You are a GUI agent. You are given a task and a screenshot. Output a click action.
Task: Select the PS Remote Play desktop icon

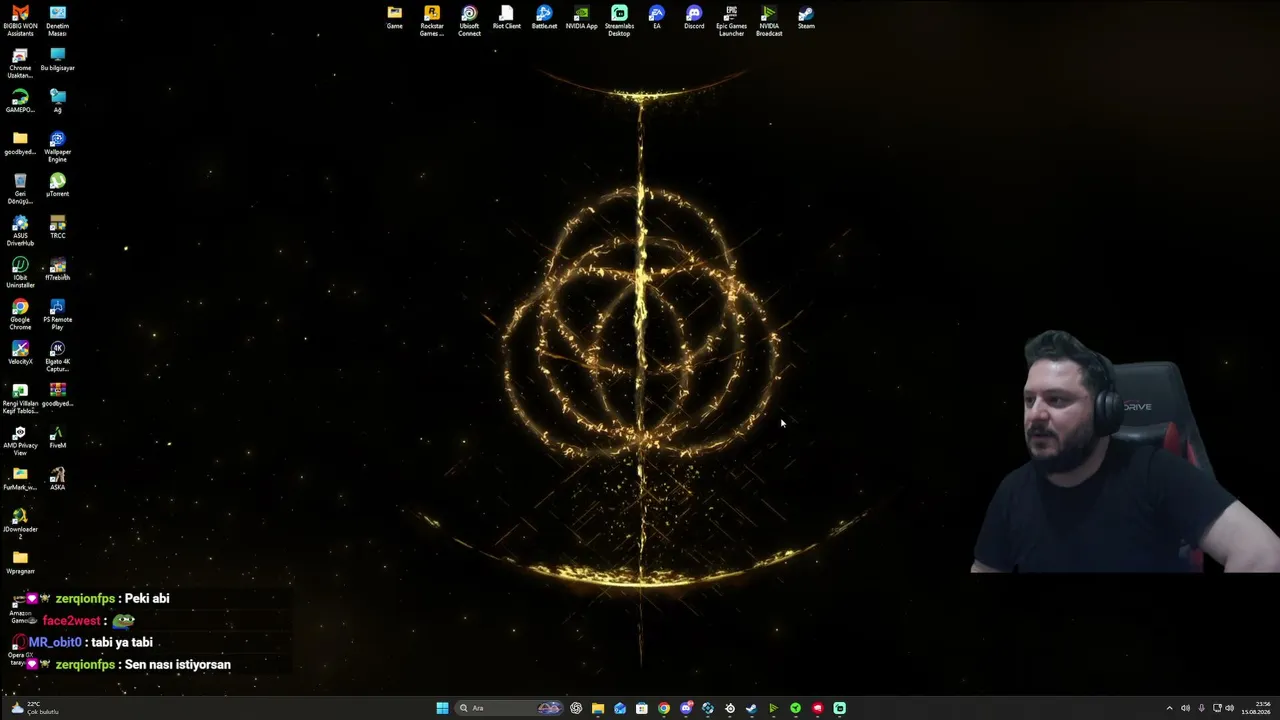58,315
